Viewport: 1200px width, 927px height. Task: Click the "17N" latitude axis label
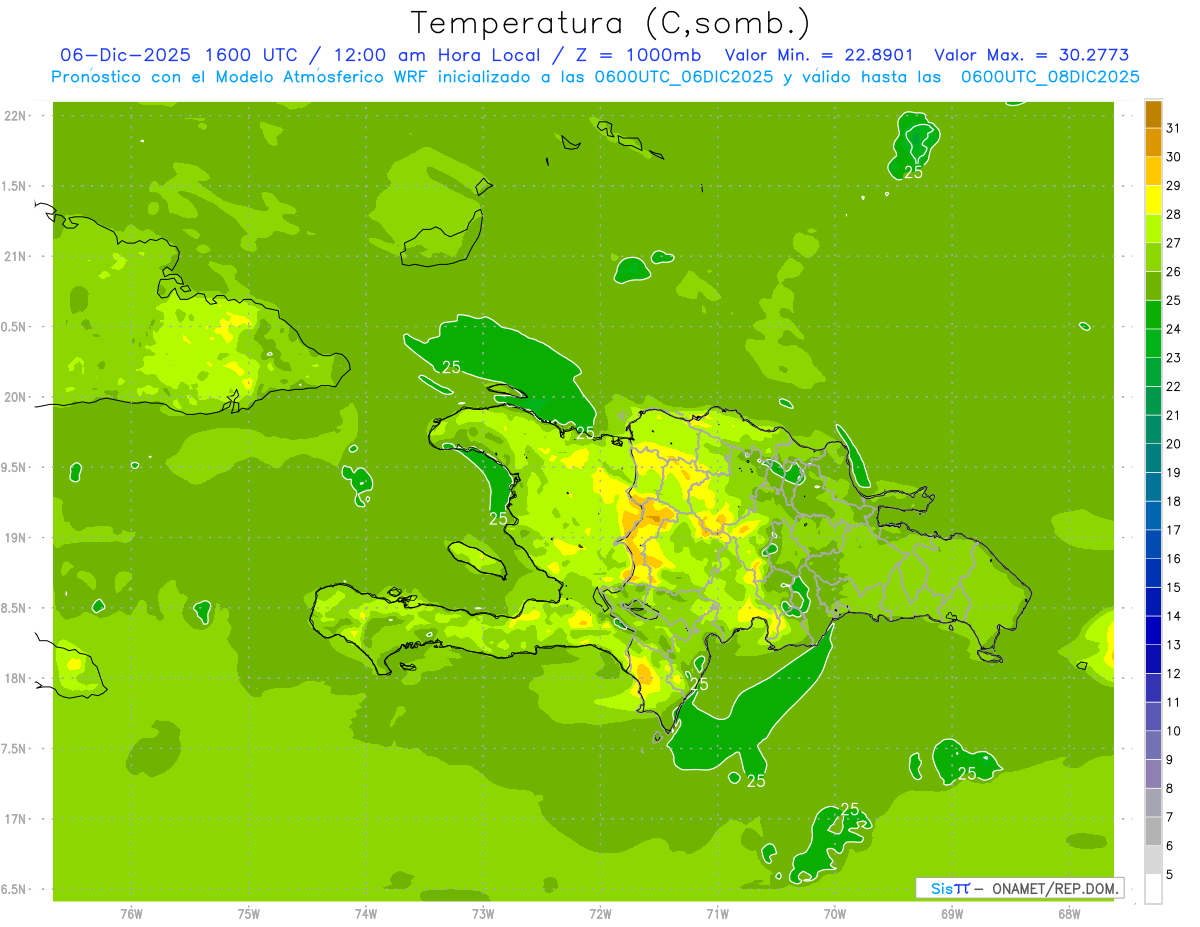pyautogui.click(x=15, y=819)
